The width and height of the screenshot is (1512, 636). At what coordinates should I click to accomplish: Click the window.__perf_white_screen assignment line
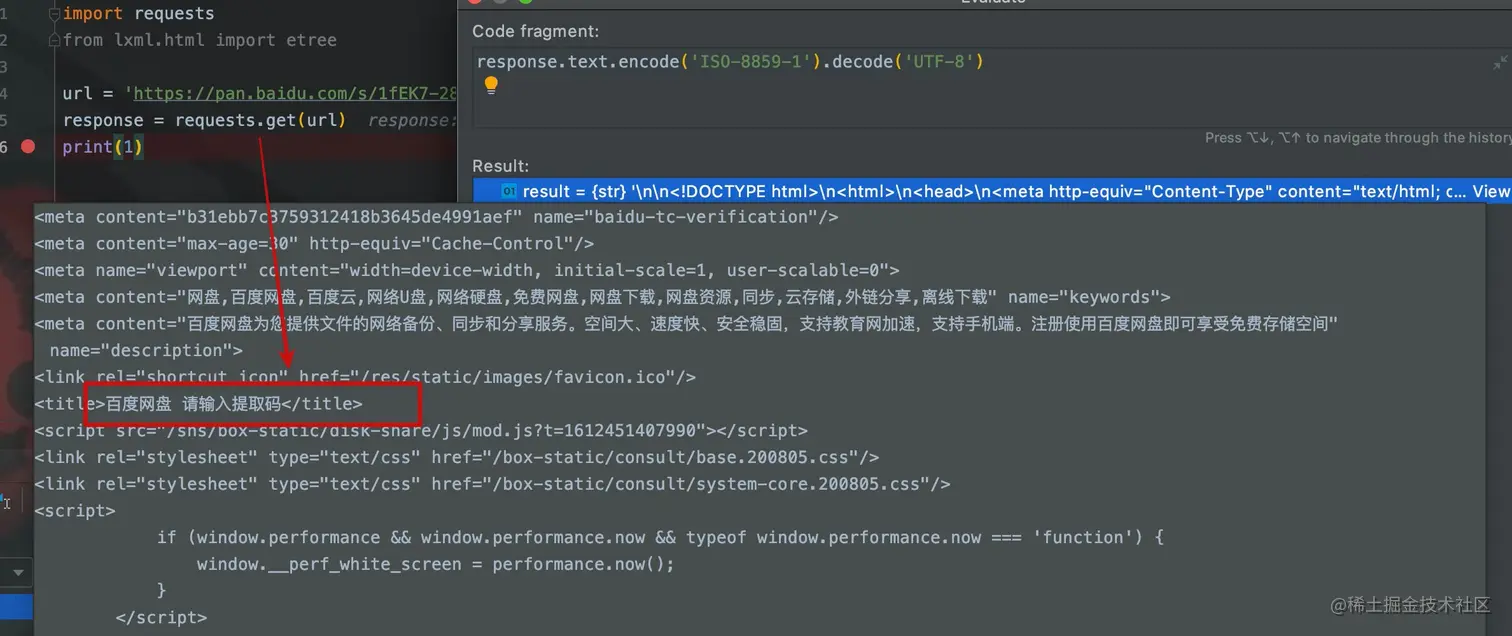(x=436, y=564)
